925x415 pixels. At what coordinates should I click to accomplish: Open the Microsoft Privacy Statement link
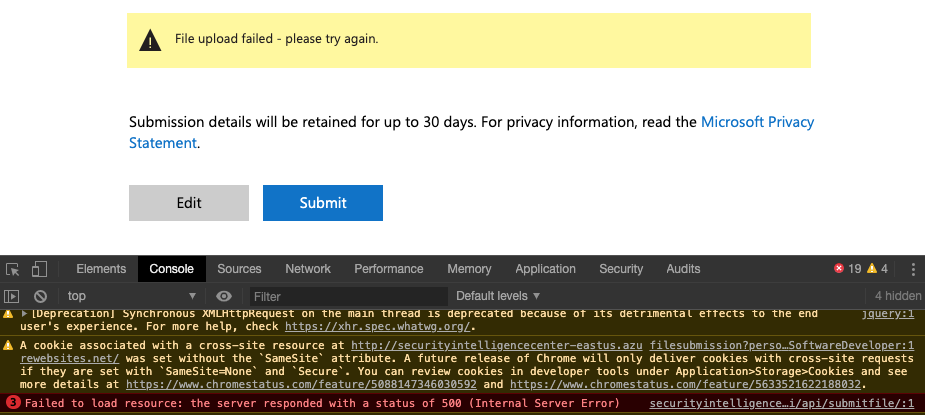(x=471, y=132)
